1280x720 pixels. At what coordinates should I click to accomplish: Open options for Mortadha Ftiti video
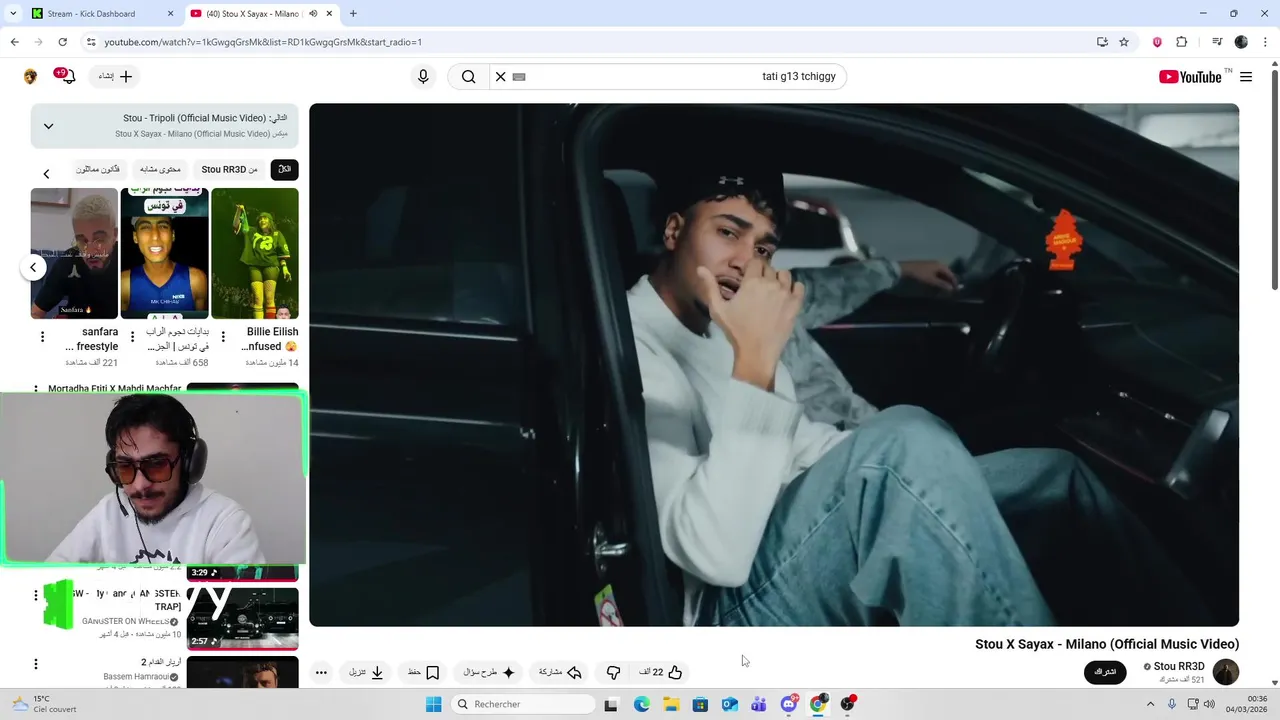pos(36,388)
